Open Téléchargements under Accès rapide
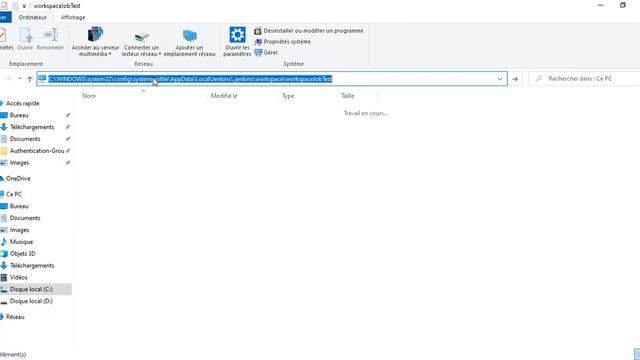Image resolution: width=640 pixels, height=360 pixels. (32, 127)
